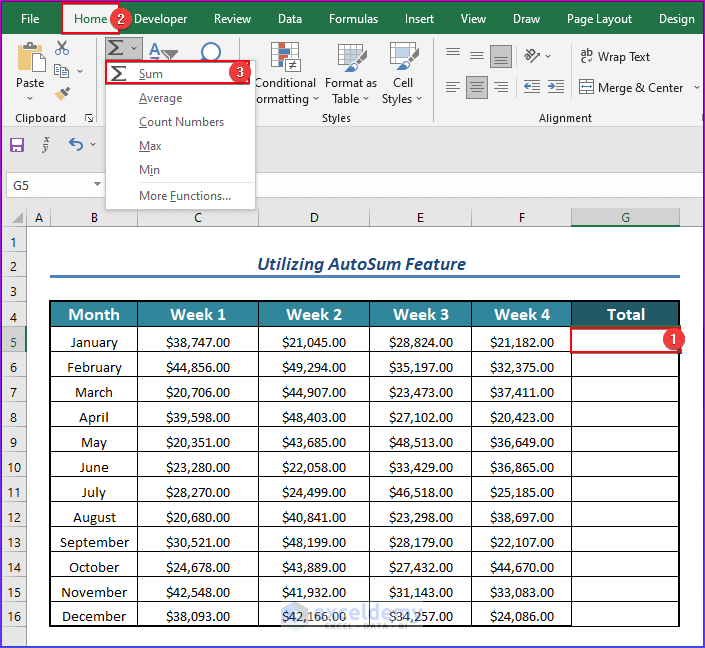Viewport: 705px width, 648px height.
Task: Click Decrease Indent icon
Action: point(532,86)
